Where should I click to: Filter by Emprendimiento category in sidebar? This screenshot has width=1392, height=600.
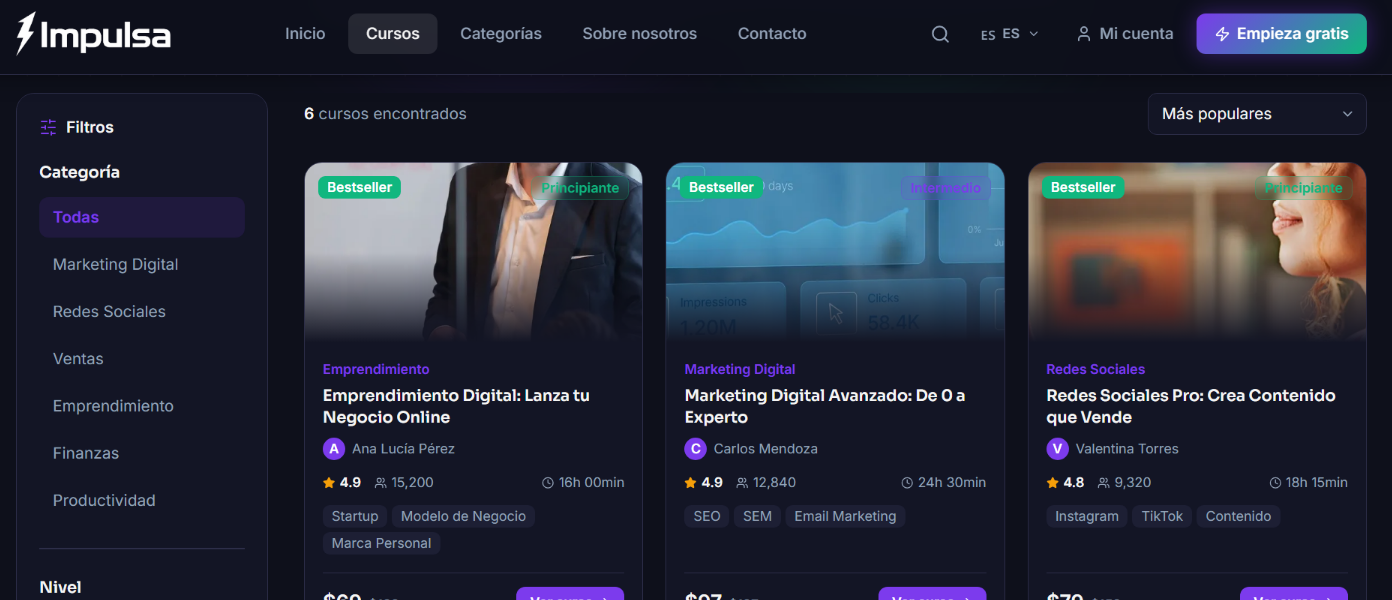pyautogui.click(x=142, y=406)
